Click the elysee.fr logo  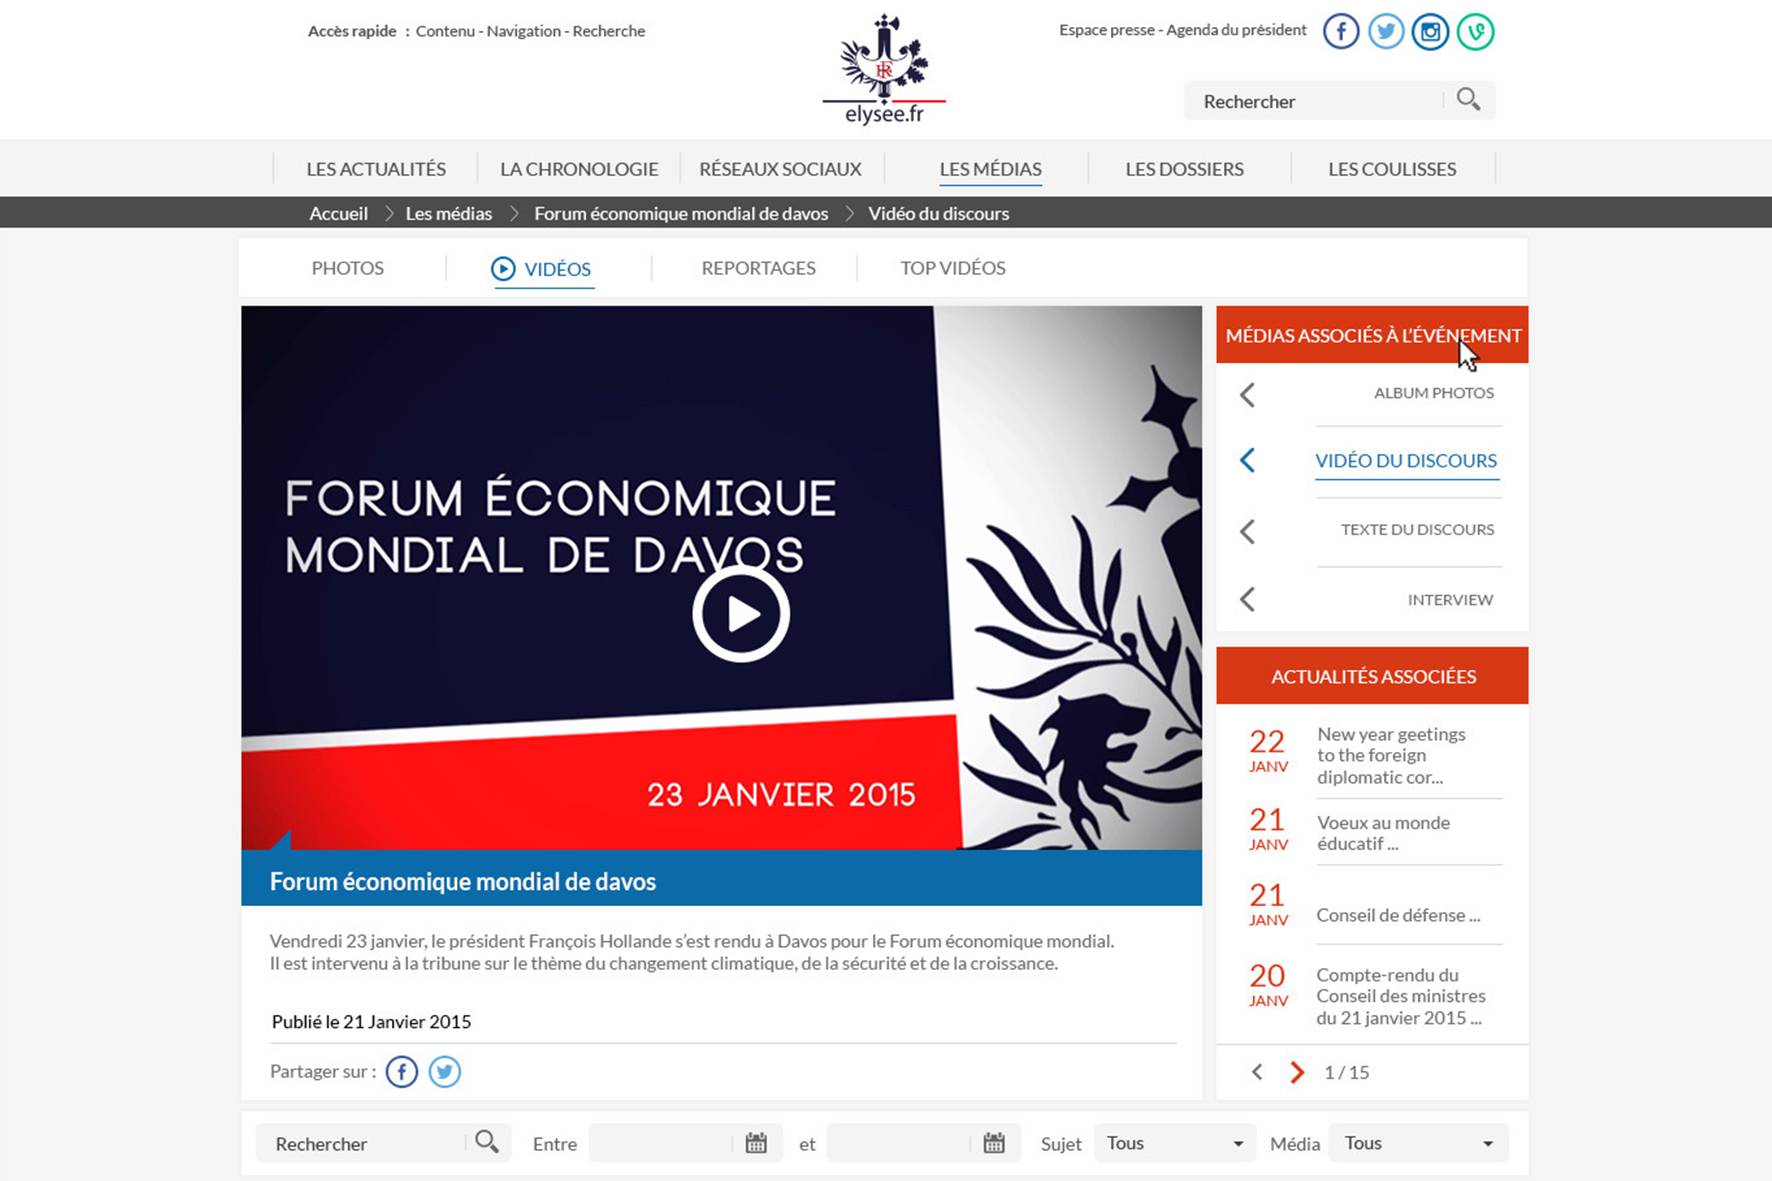pyautogui.click(x=884, y=70)
